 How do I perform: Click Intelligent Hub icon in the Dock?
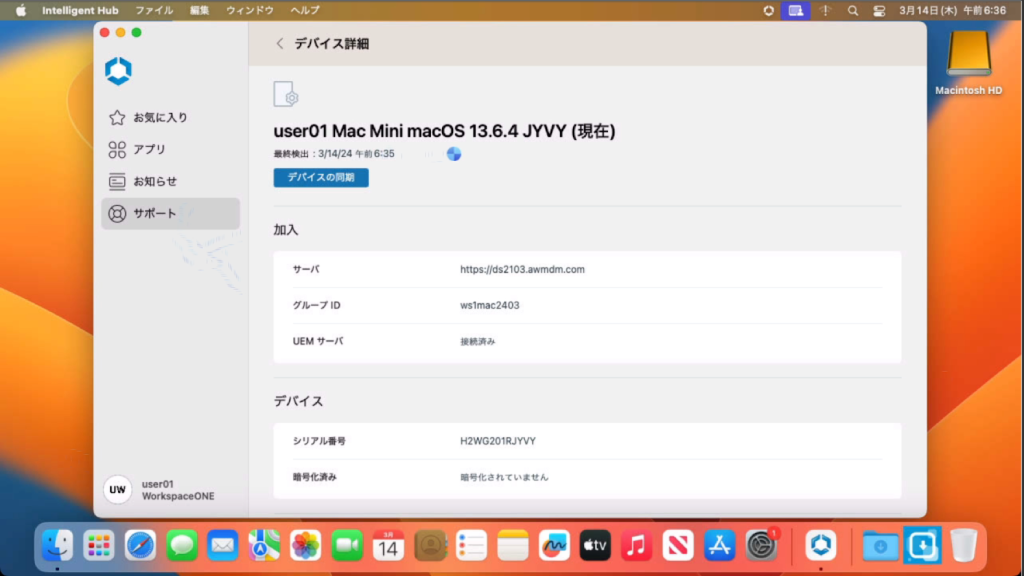(821, 545)
